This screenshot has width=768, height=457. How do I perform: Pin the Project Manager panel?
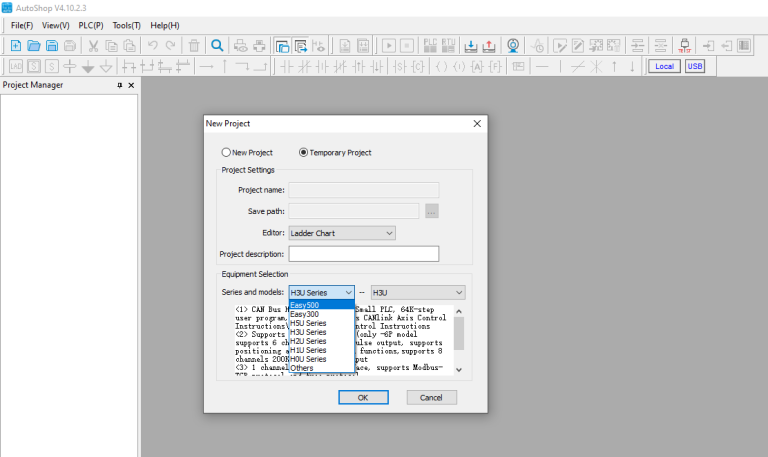pyautogui.click(x=120, y=85)
